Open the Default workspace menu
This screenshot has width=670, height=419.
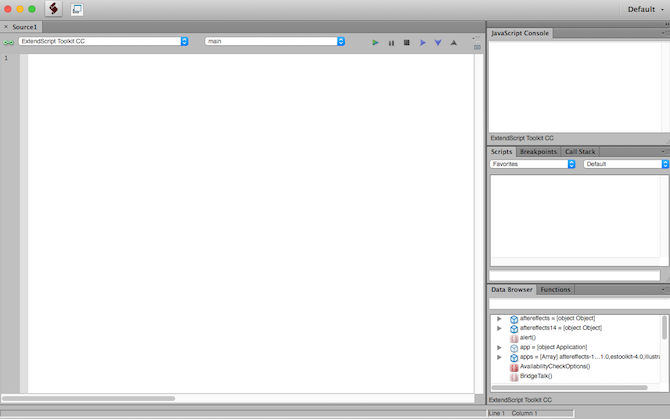pos(645,9)
